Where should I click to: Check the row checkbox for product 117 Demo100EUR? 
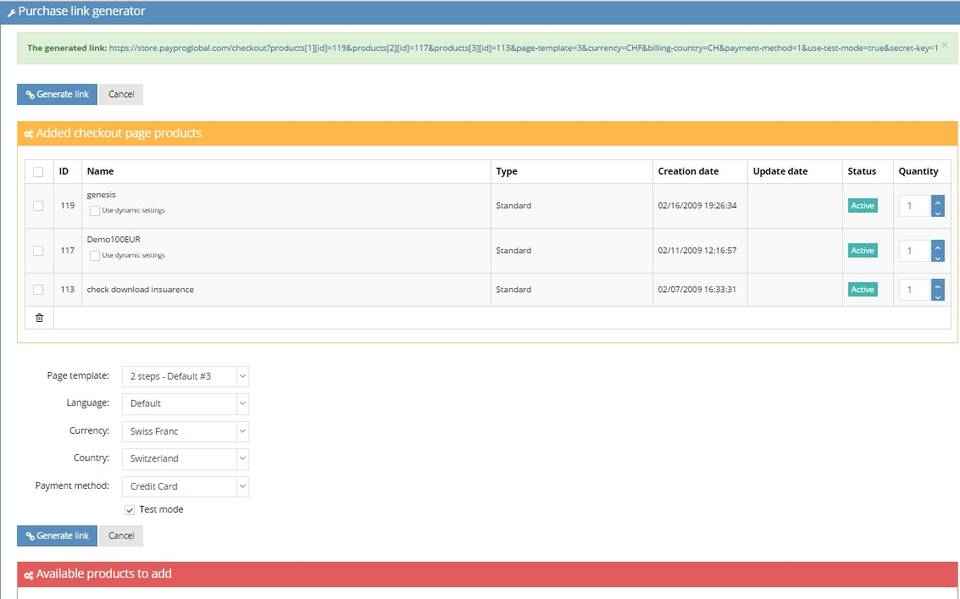point(37,250)
